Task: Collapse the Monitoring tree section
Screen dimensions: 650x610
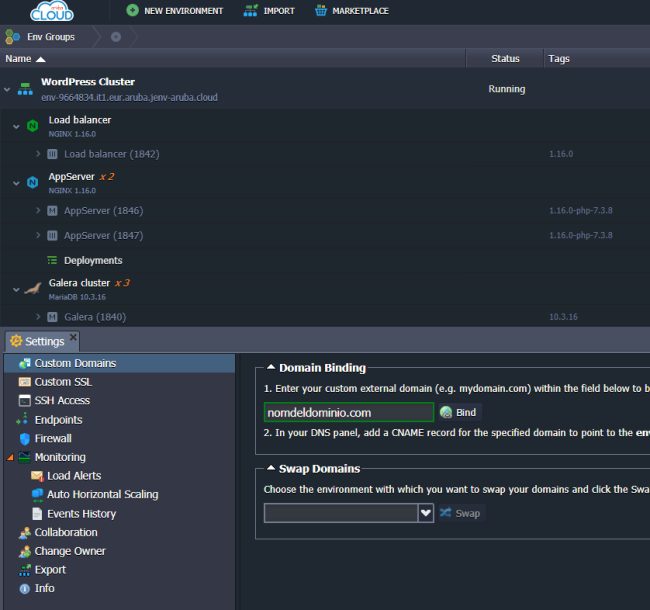Action: [x=10, y=457]
